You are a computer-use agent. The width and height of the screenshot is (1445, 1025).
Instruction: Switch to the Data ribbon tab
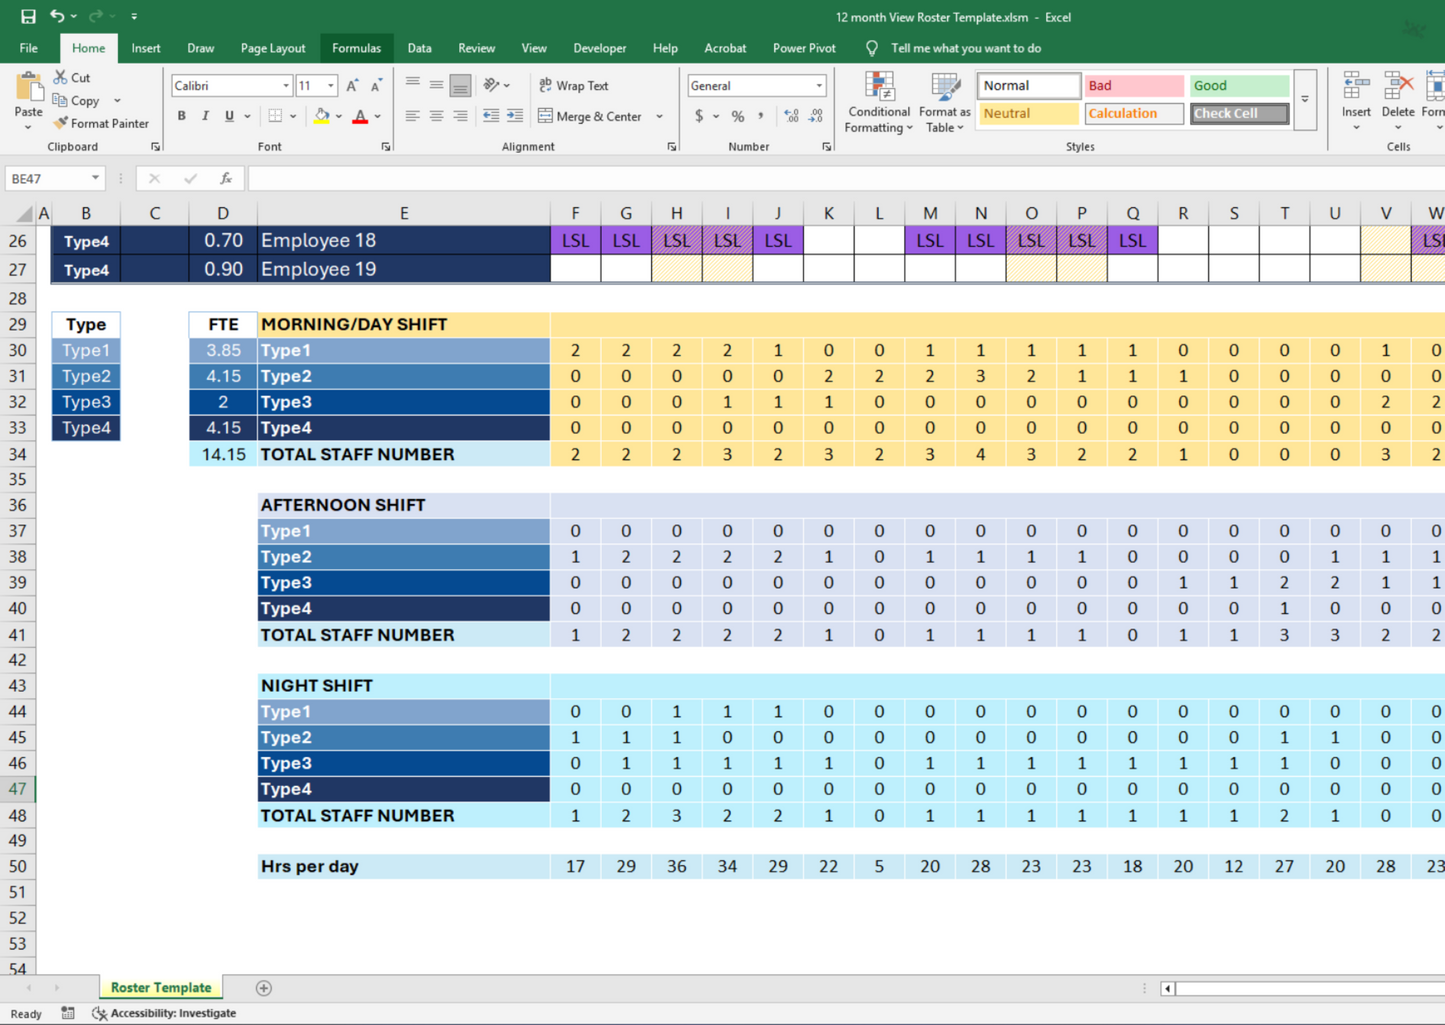coord(419,48)
